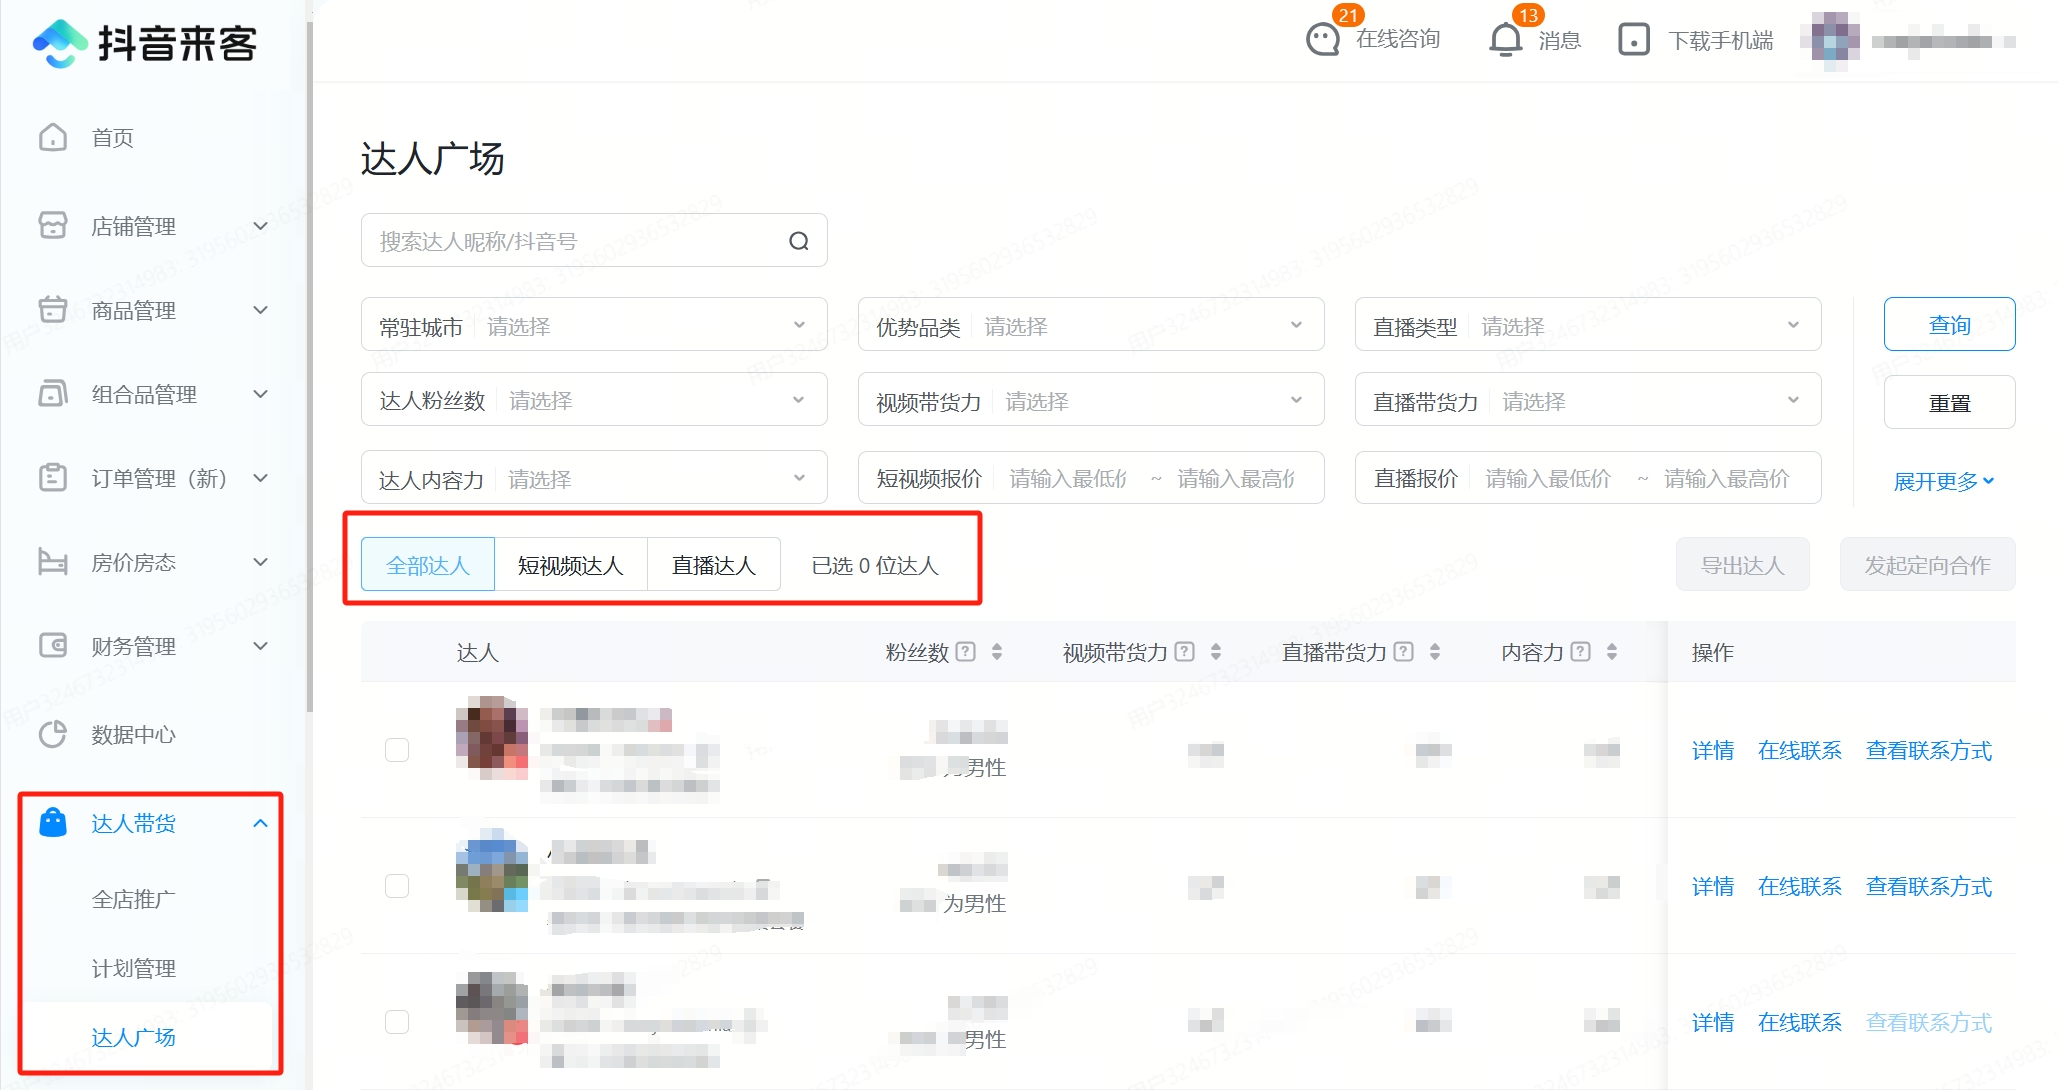This screenshot has height=1090, width=2058.
Task: Check the first talent row checkbox
Action: (x=397, y=750)
